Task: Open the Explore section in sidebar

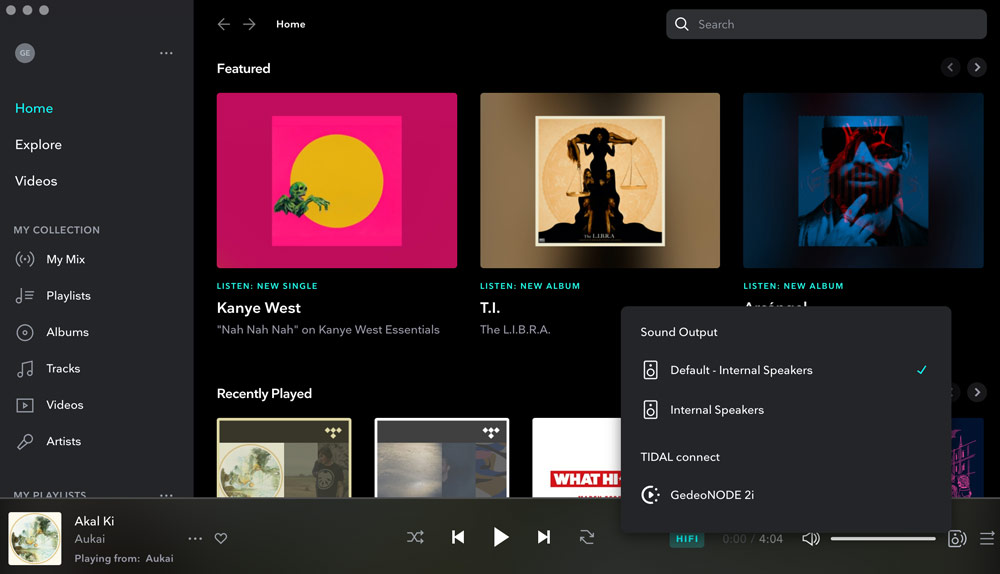Action: [x=38, y=145]
